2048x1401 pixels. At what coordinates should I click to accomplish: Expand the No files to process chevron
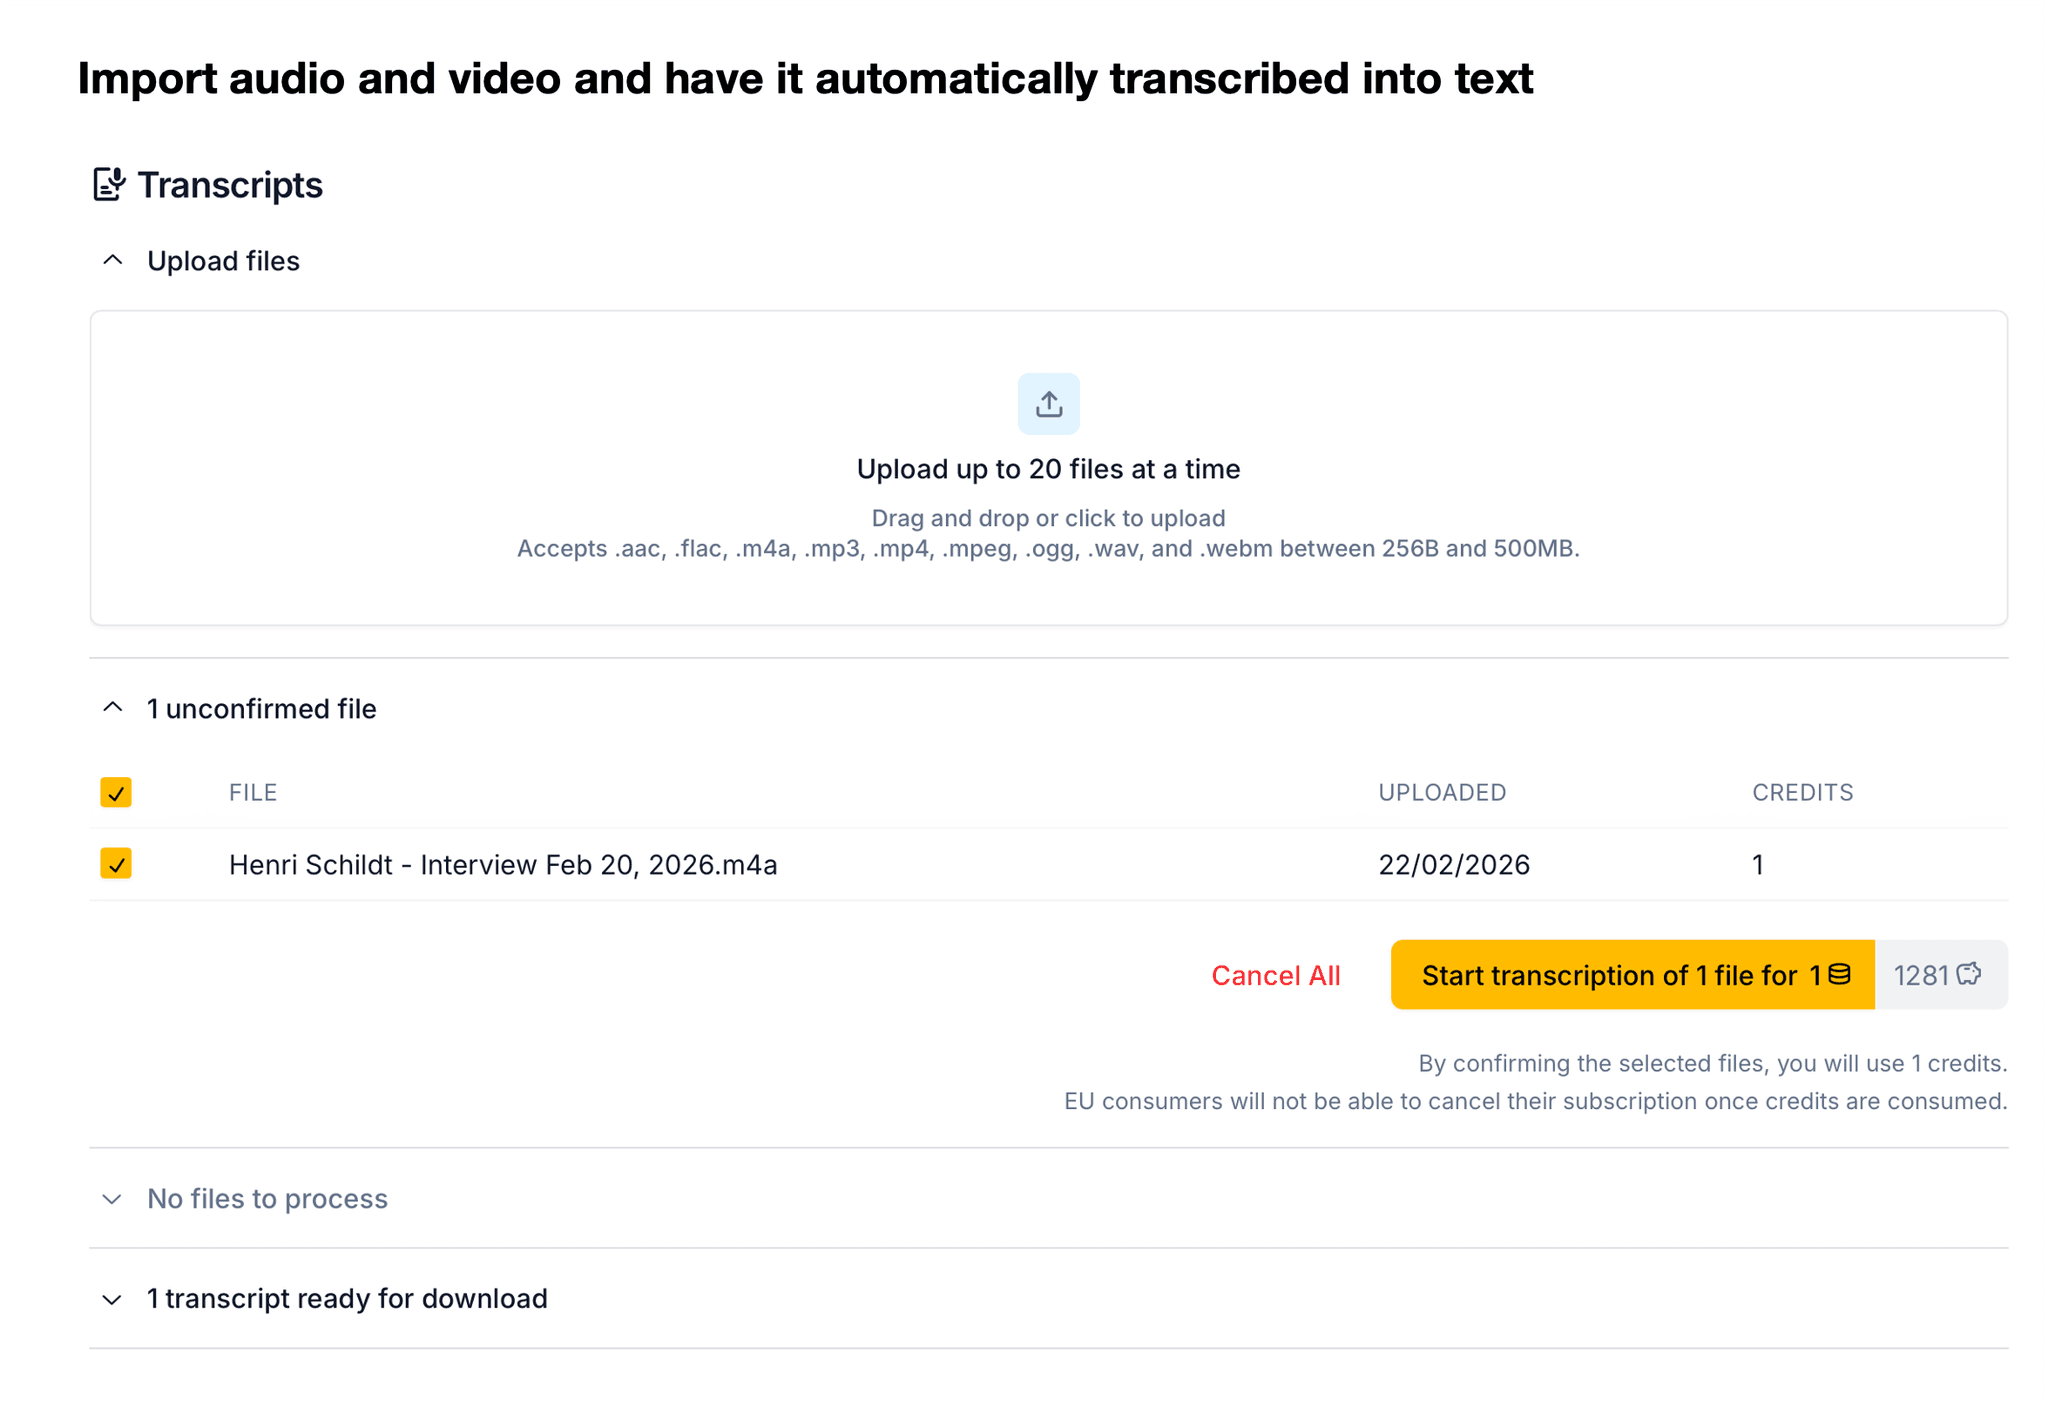pos(113,1199)
